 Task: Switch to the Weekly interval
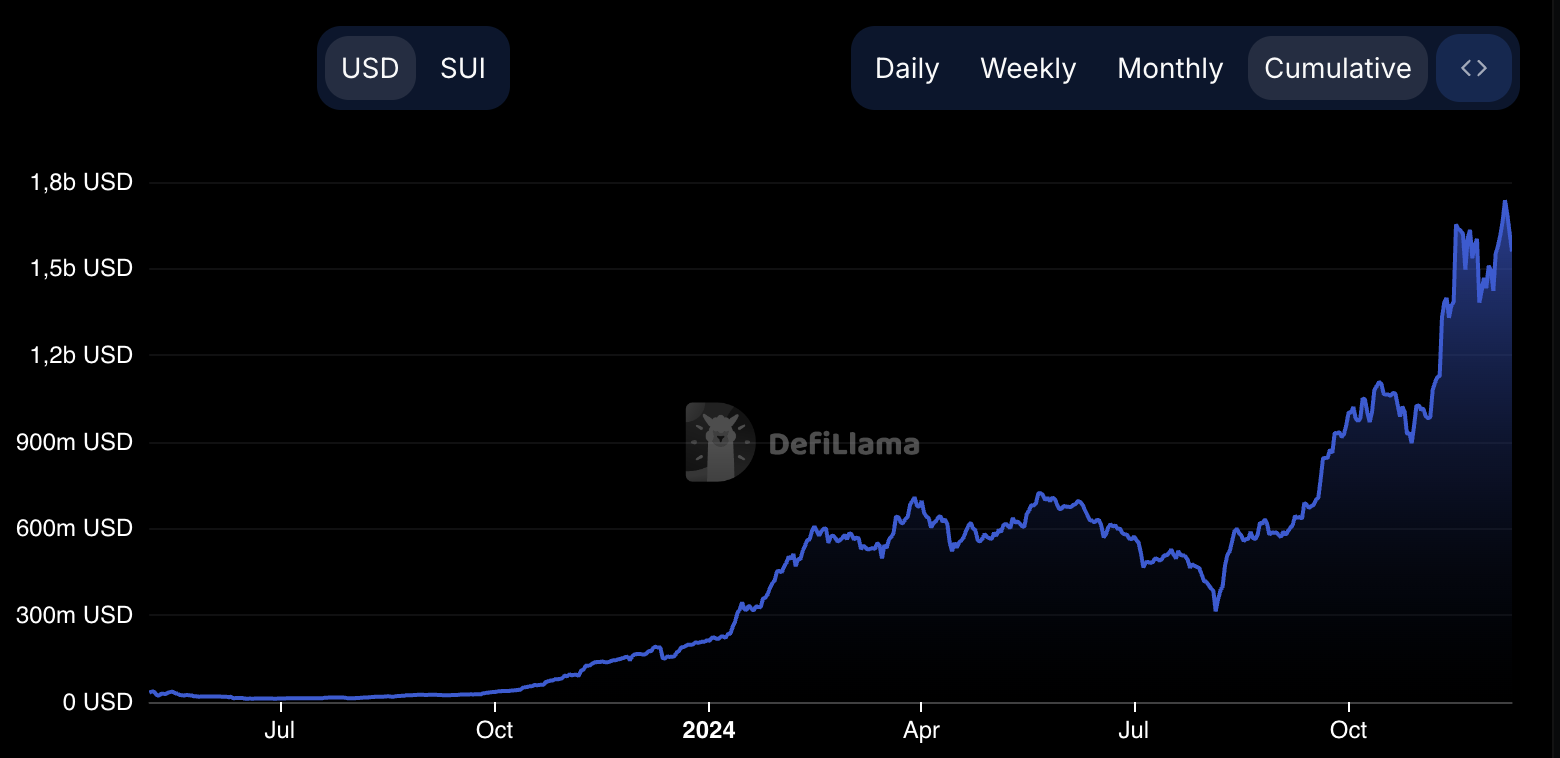click(1028, 68)
